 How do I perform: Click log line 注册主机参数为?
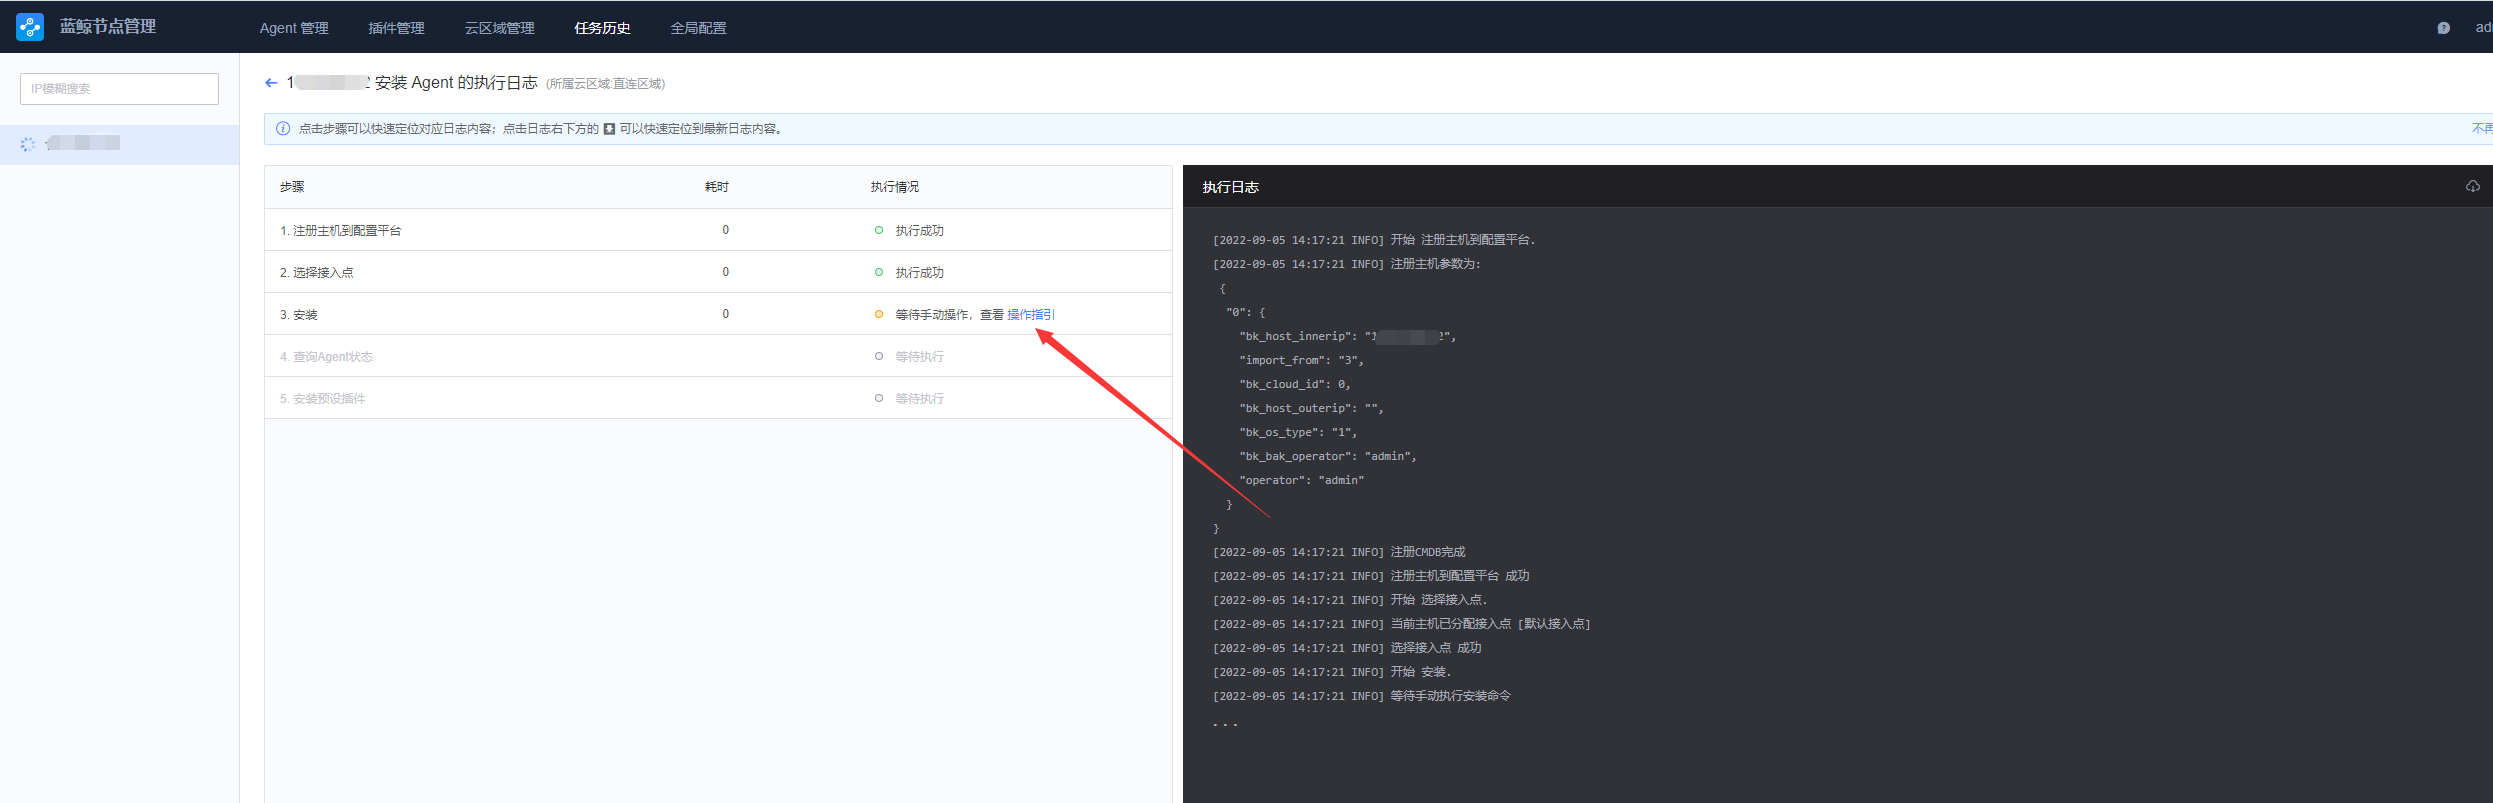coord(1346,264)
